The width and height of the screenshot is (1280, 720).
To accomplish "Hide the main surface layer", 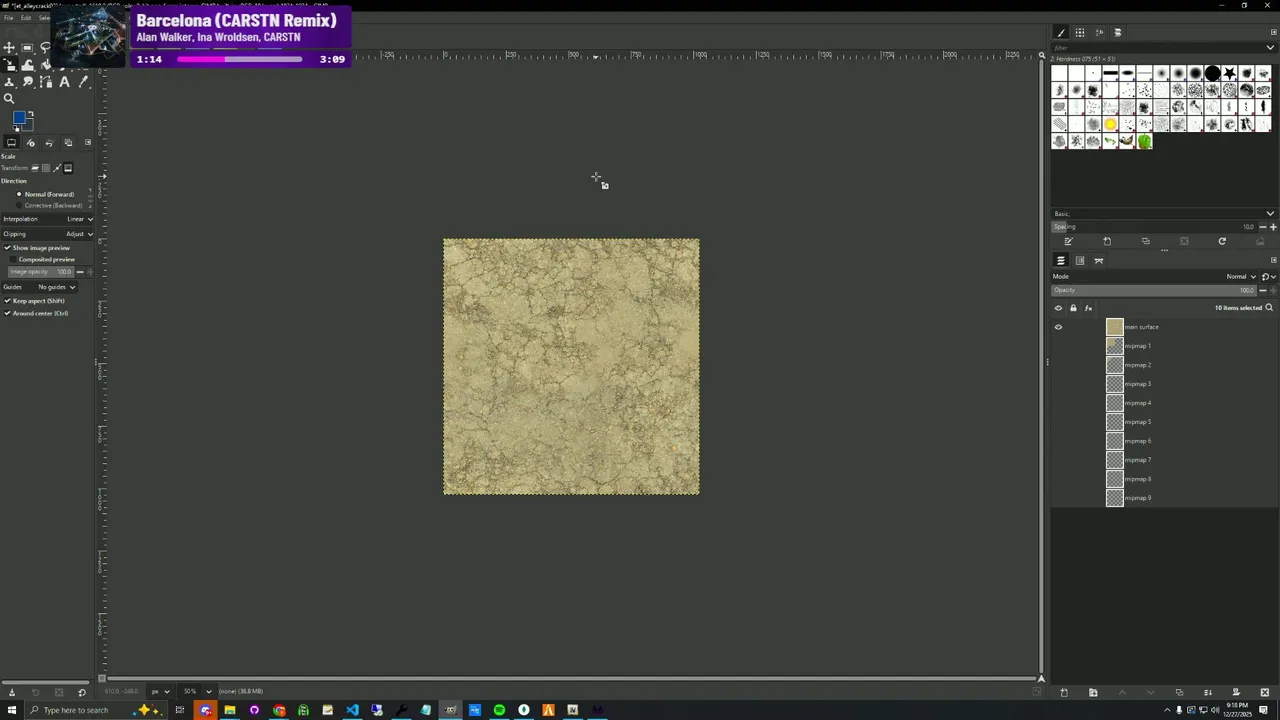I will coord(1058,327).
